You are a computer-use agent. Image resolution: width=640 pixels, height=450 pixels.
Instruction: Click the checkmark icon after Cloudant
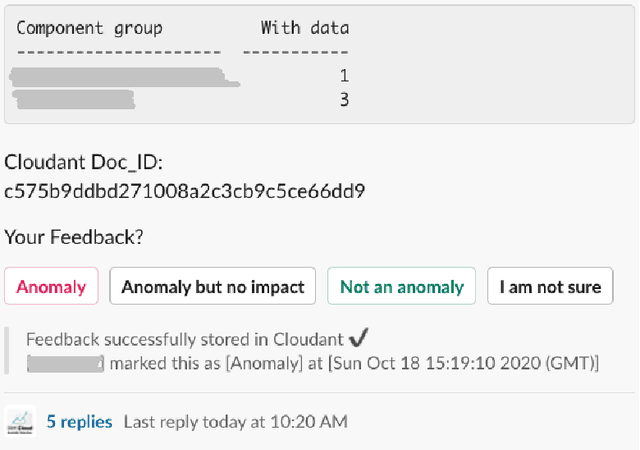click(x=359, y=339)
